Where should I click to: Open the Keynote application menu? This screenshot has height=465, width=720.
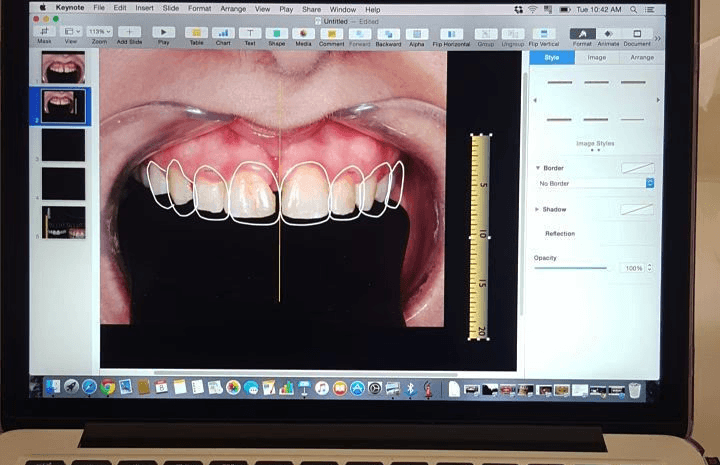70,8
